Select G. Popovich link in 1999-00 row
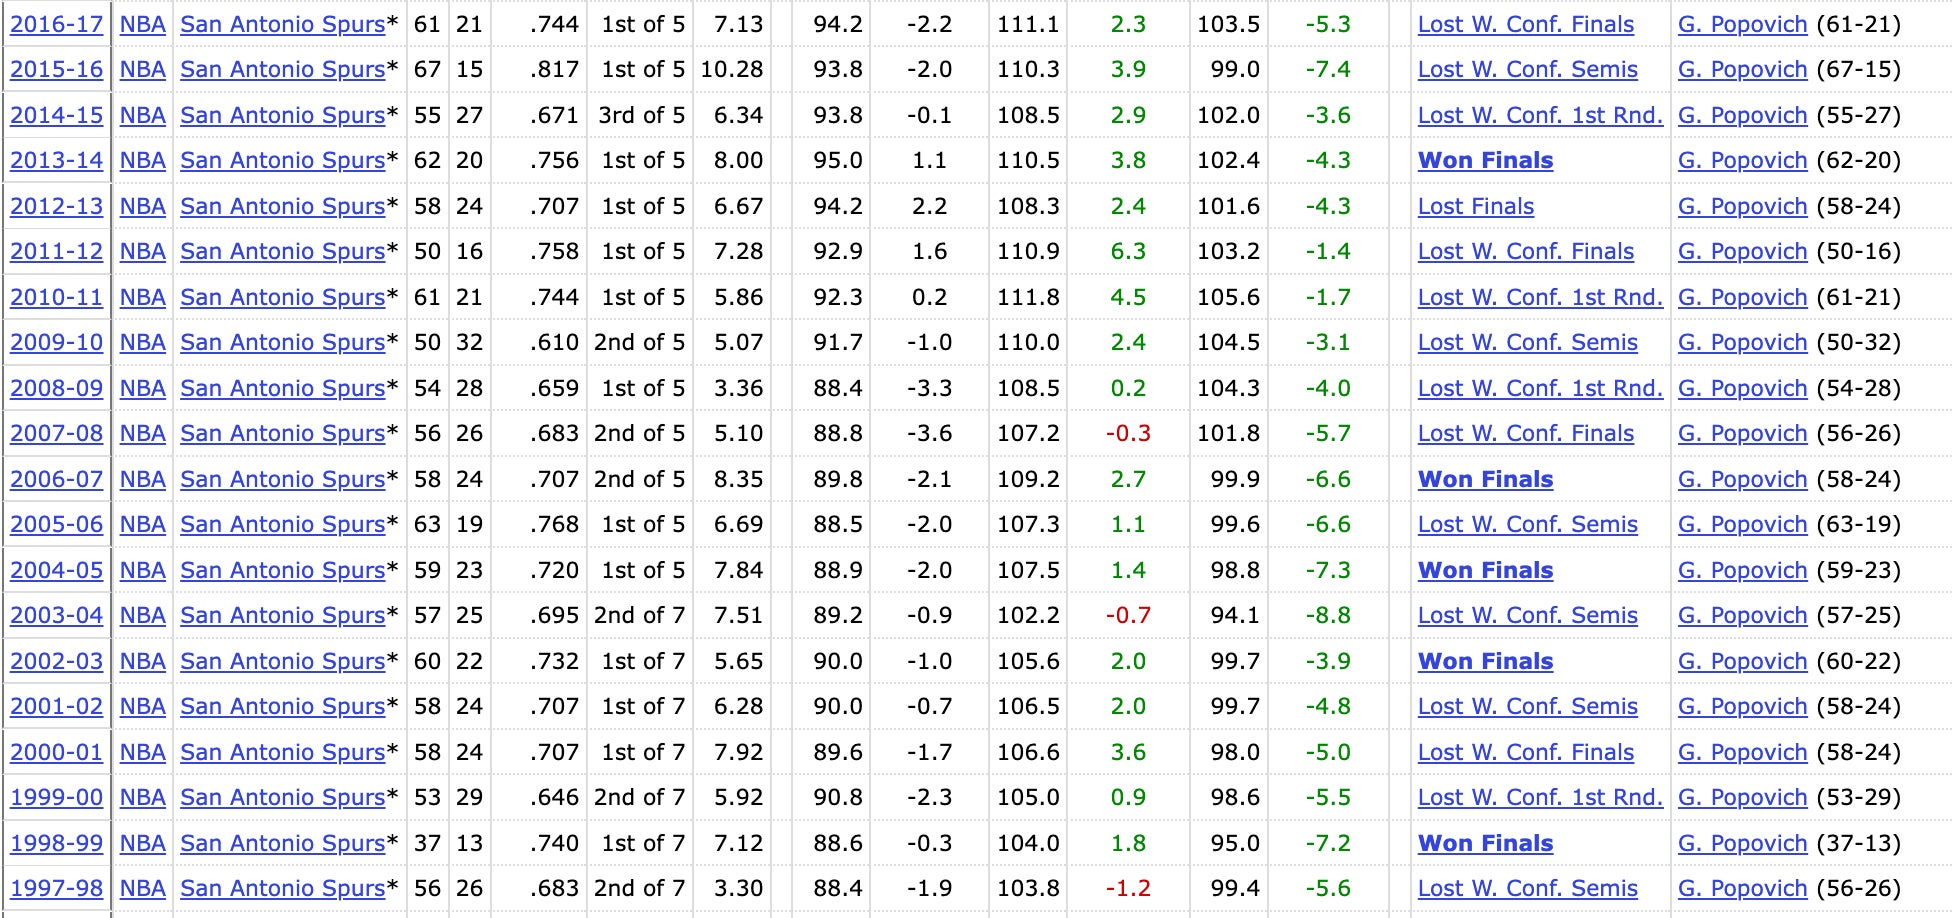The width and height of the screenshot is (1954, 918). click(x=1742, y=797)
